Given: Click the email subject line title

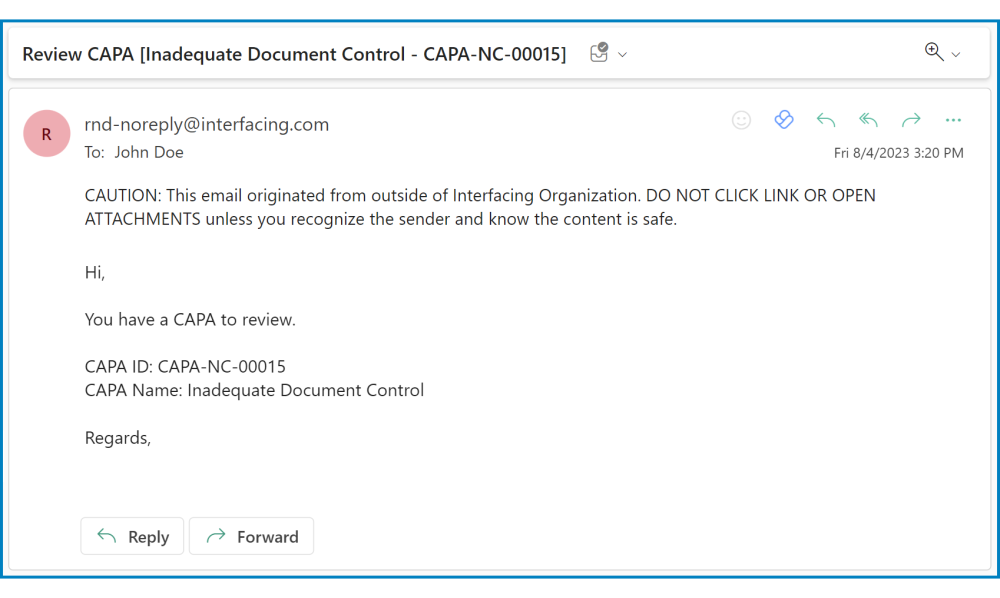Looking at the screenshot, I should click(x=294, y=54).
